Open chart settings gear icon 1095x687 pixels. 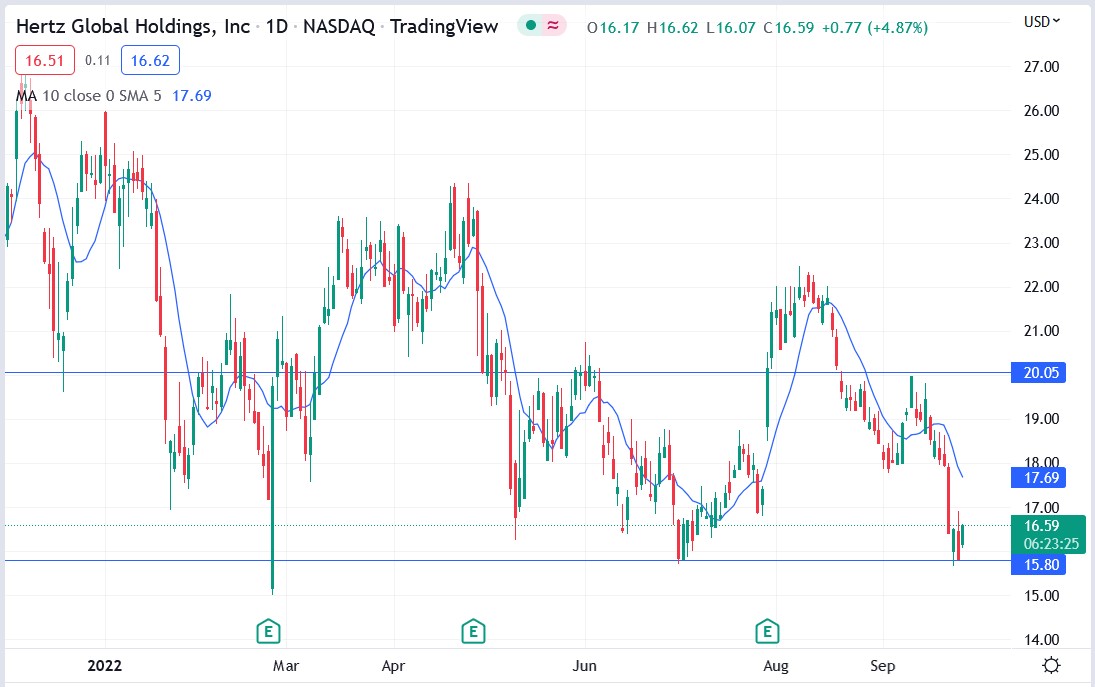(1051, 665)
